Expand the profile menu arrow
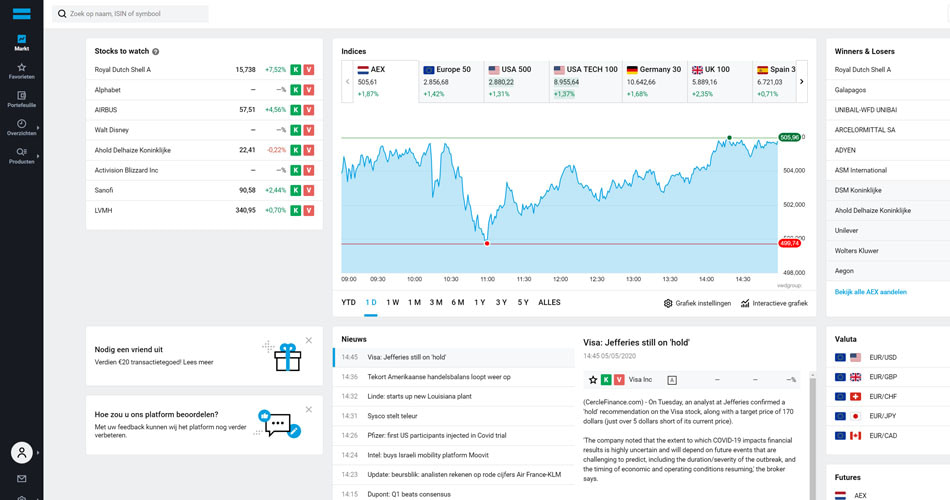 pyautogui.click(x=38, y=453)
